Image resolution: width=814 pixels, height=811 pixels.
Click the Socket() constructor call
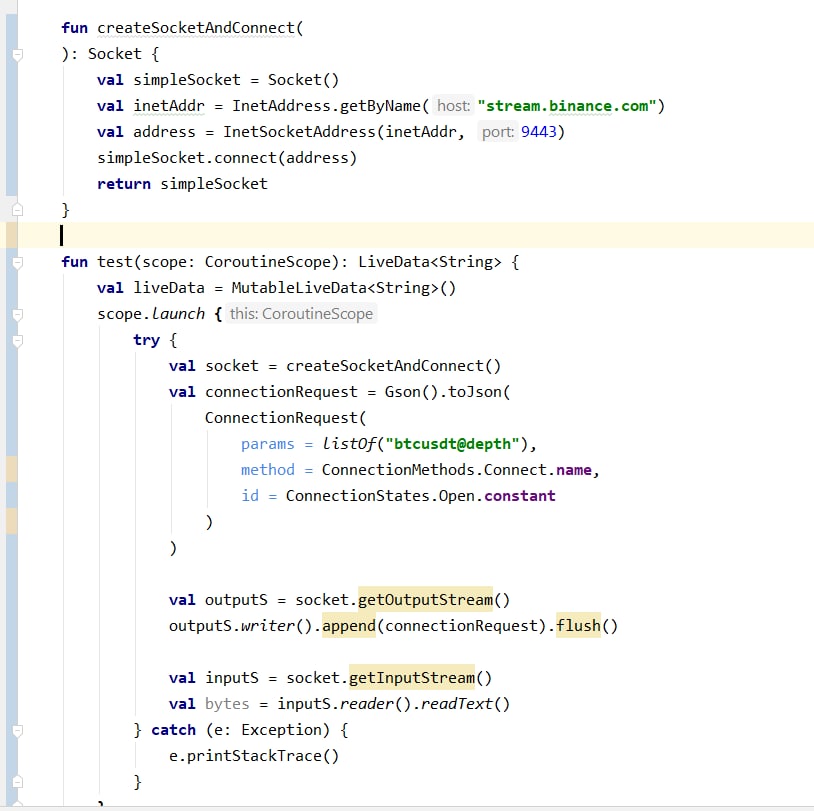pos(303,80)
